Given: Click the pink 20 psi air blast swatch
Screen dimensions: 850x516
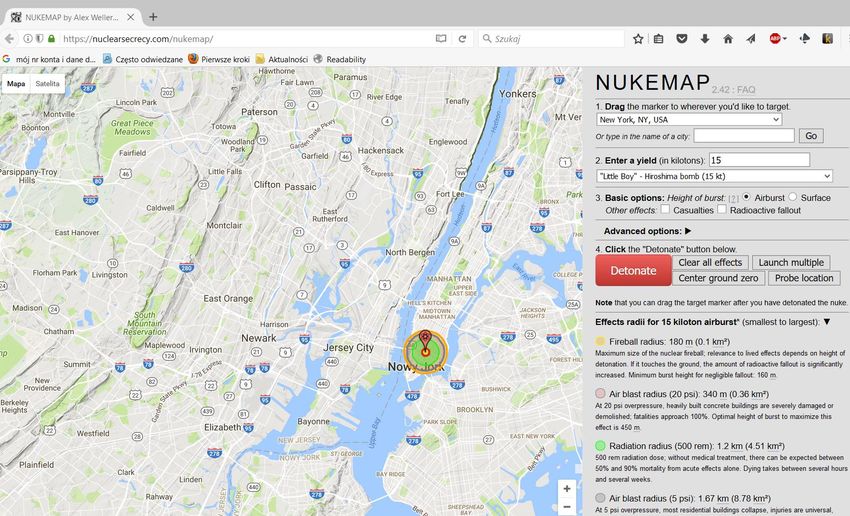Looking at the screenshot, I should pos(600,394).
